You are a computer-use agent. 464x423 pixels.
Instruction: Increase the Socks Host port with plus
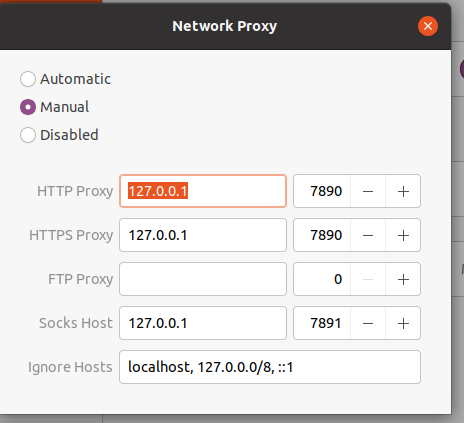pyautogui.click(x=403, y=323)
